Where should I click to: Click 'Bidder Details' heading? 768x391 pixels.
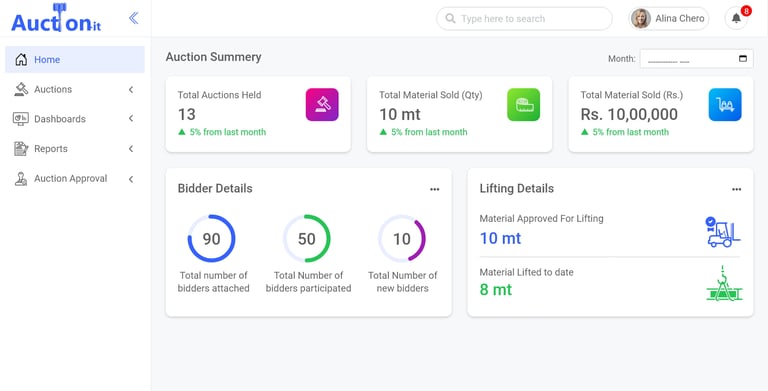pyautogui.click(x=215, y=189)
